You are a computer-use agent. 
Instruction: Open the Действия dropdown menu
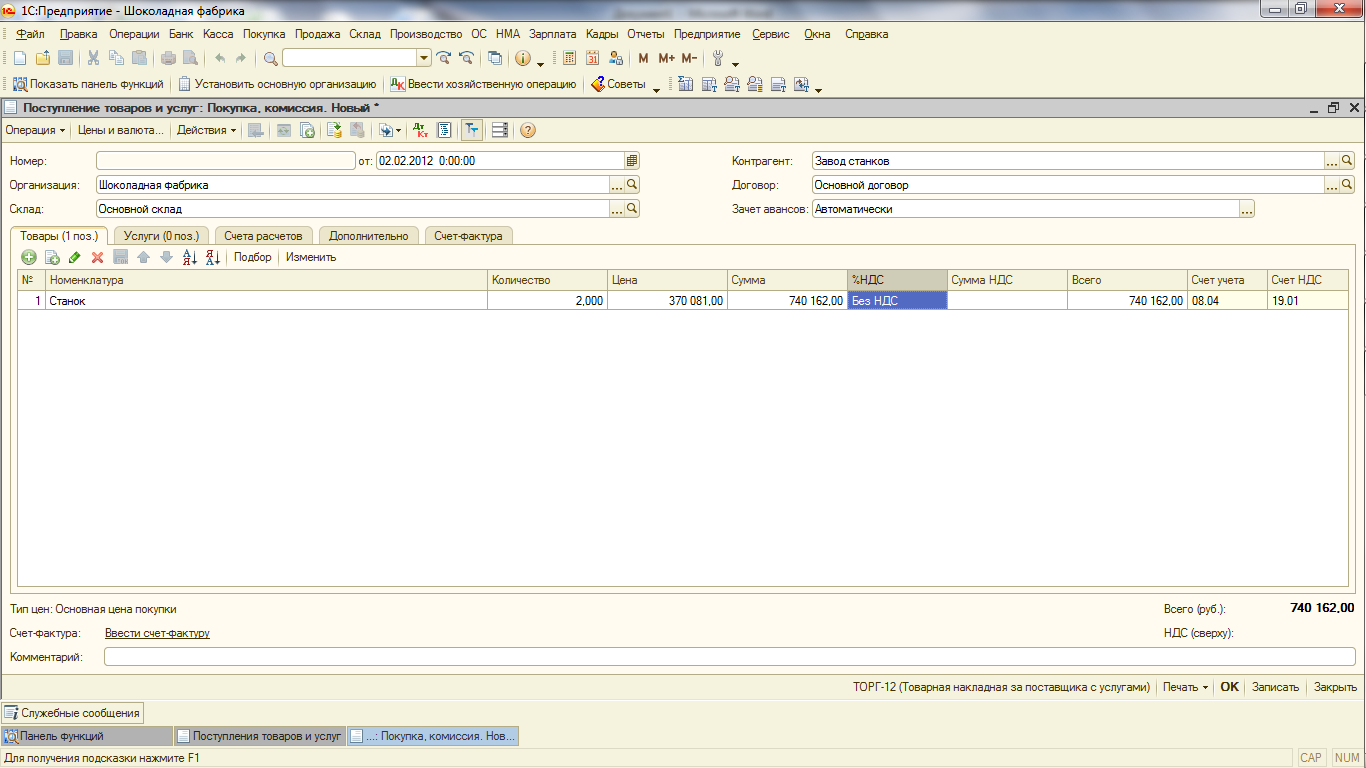(207, 130)
